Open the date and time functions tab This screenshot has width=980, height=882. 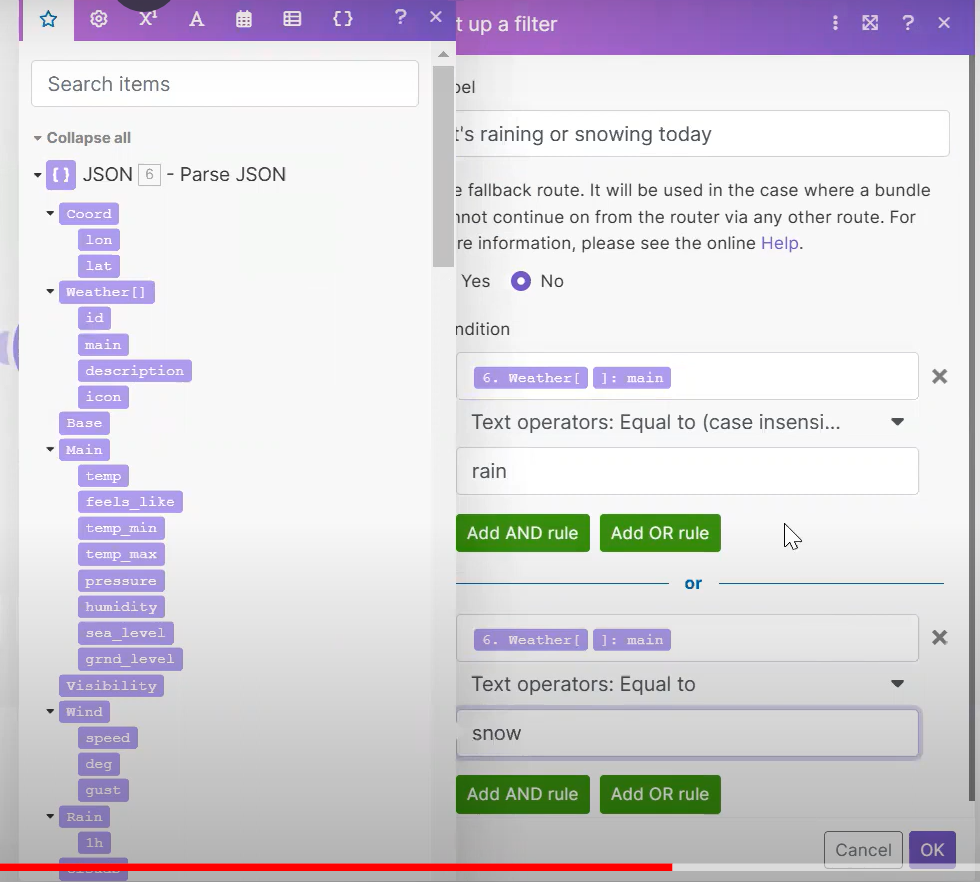tap(244, 19)
